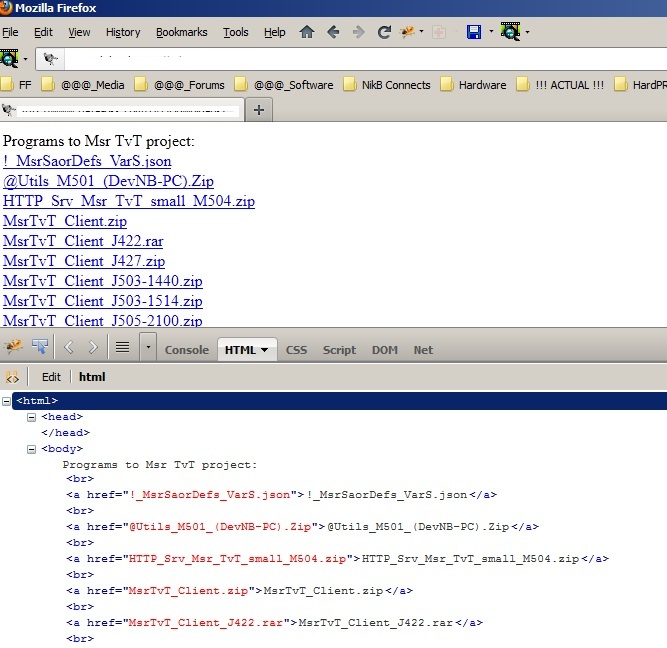Click the site identity bird icon in address bar
Image resolution: width=667 pixels, height=648 pixels.
[x=50, y=59]
